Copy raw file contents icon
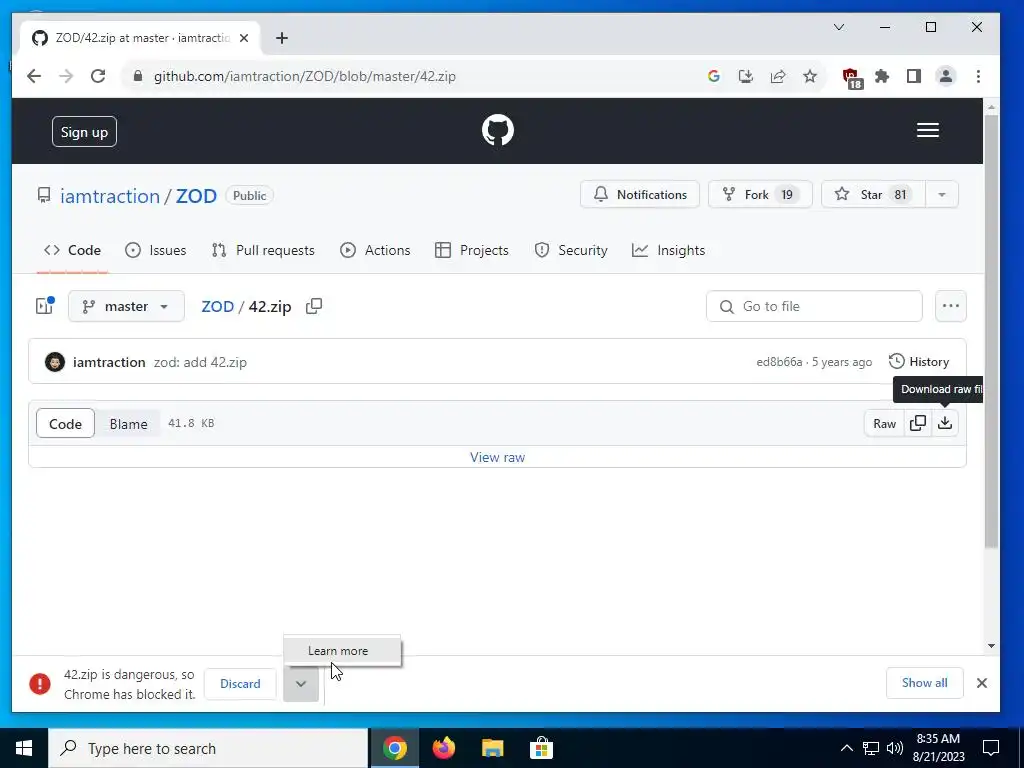 (918, 423)
